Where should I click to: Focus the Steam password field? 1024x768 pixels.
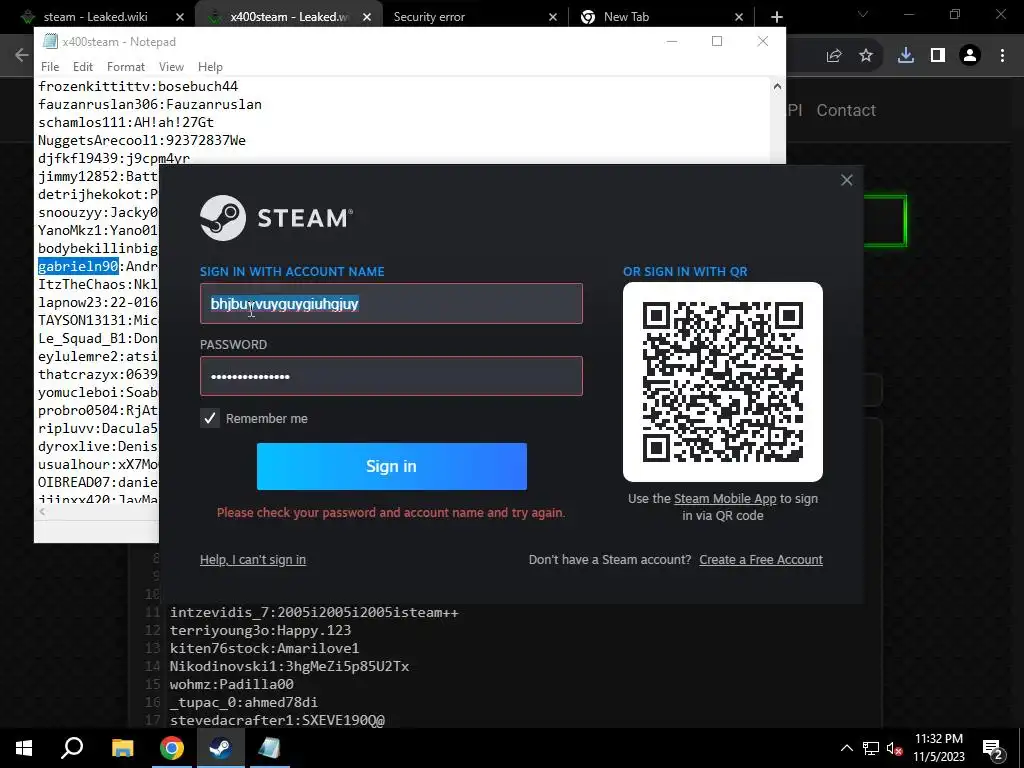pos(391,376)
